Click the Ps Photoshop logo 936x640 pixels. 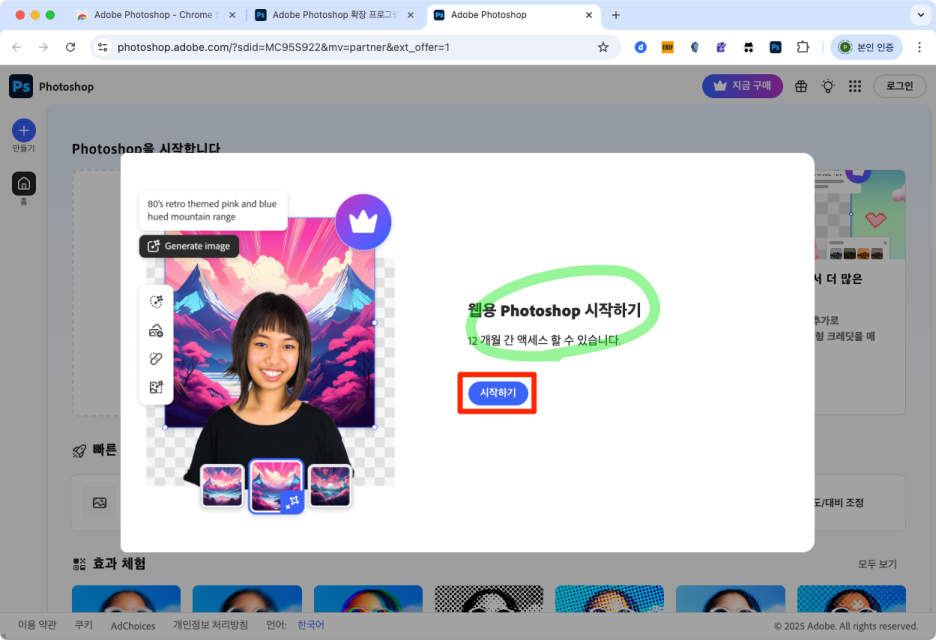click(x=21, y=87)
